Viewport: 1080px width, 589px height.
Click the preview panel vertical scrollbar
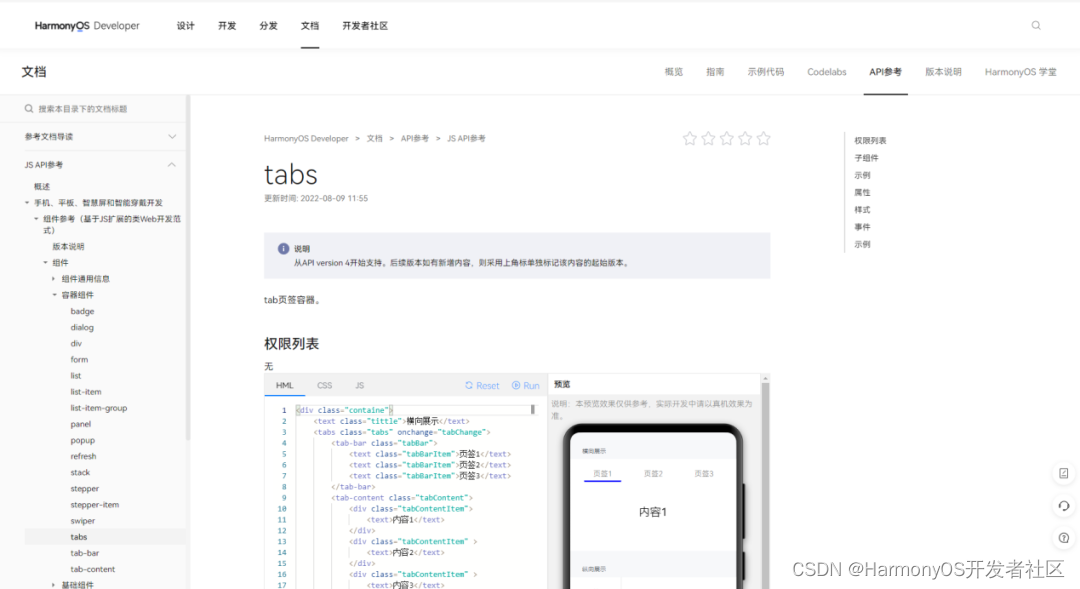tap(765, 482)
